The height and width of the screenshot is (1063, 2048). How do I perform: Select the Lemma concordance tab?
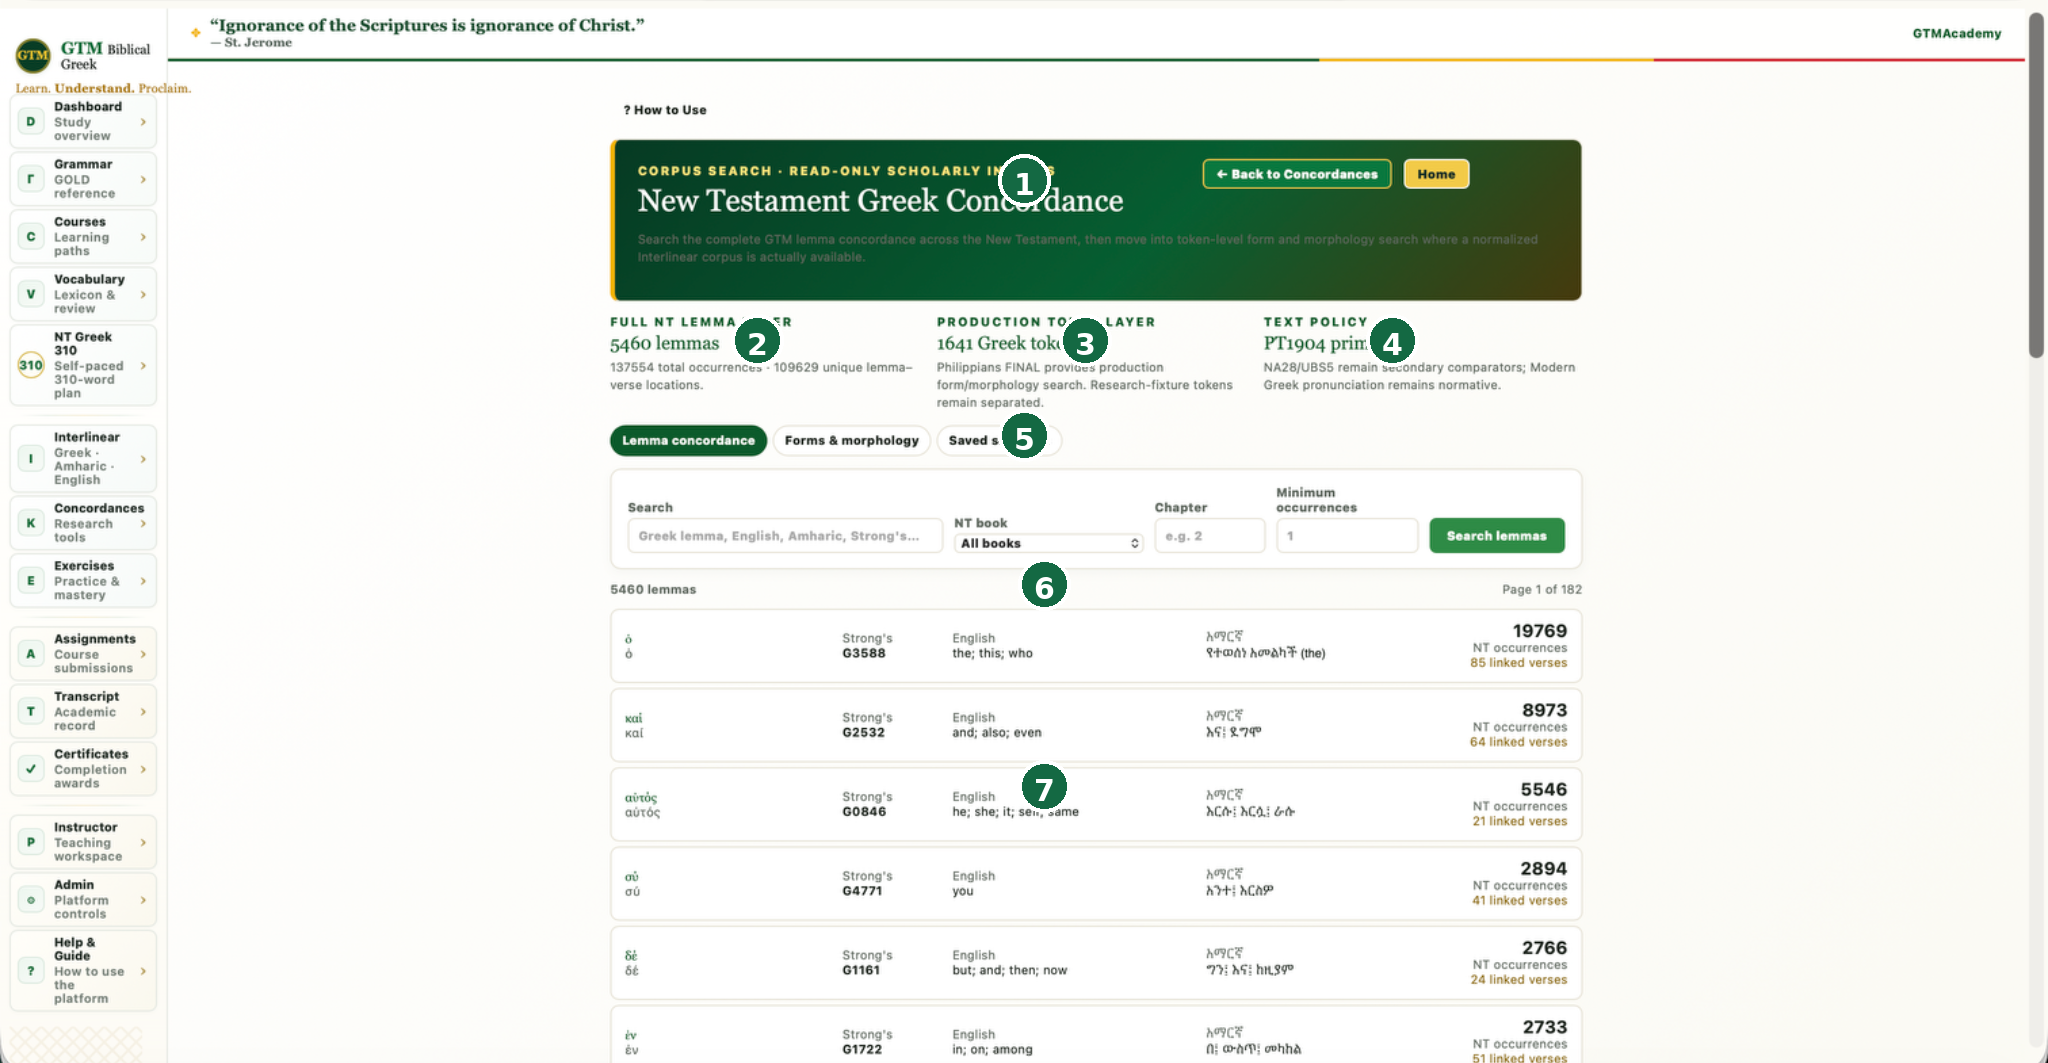pyautogui.click(x=688, y=441)
